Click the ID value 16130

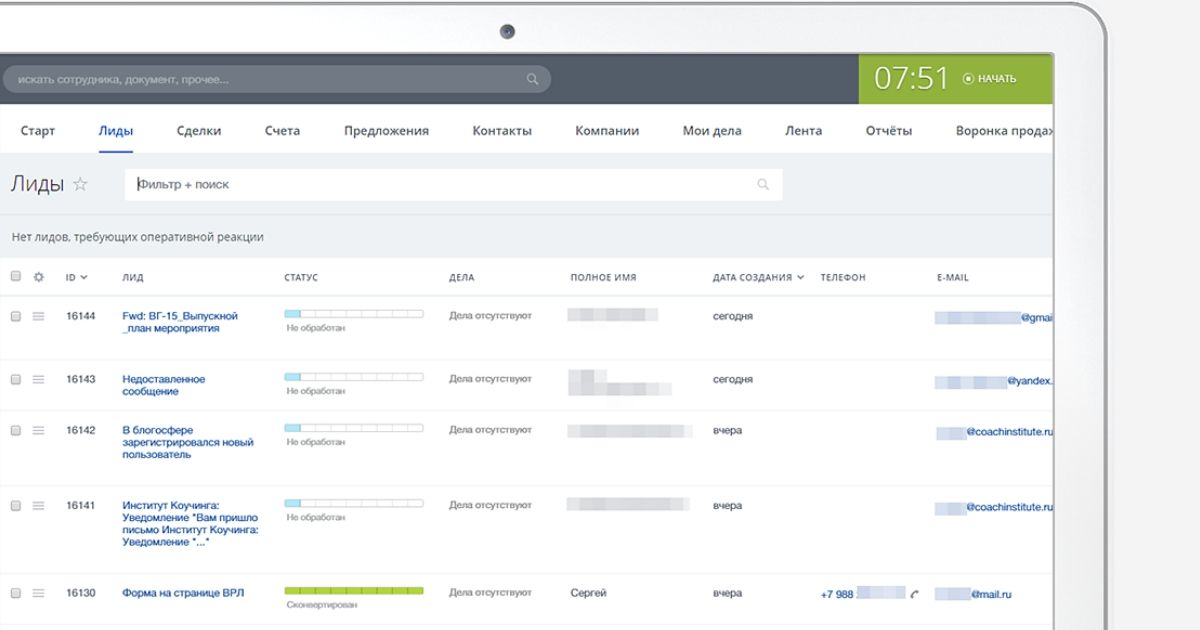(81, 593)
